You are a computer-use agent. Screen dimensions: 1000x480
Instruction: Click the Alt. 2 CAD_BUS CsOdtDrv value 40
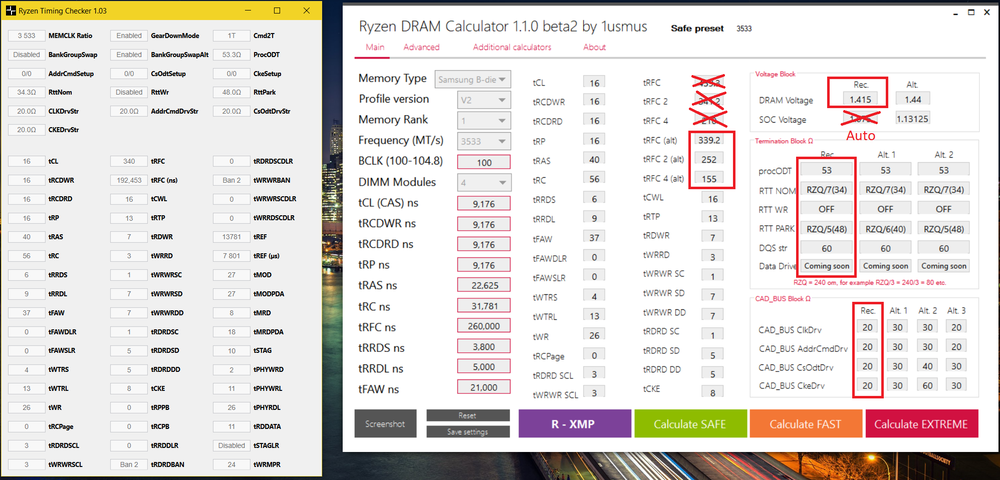[x=927, y=367]
